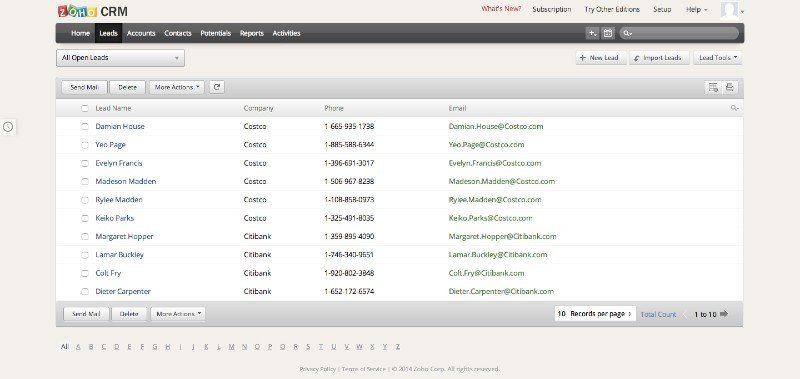This screenshot has width=800, height=379.
Task: Open the Reports tab
Action: click(x=252, y=33)
